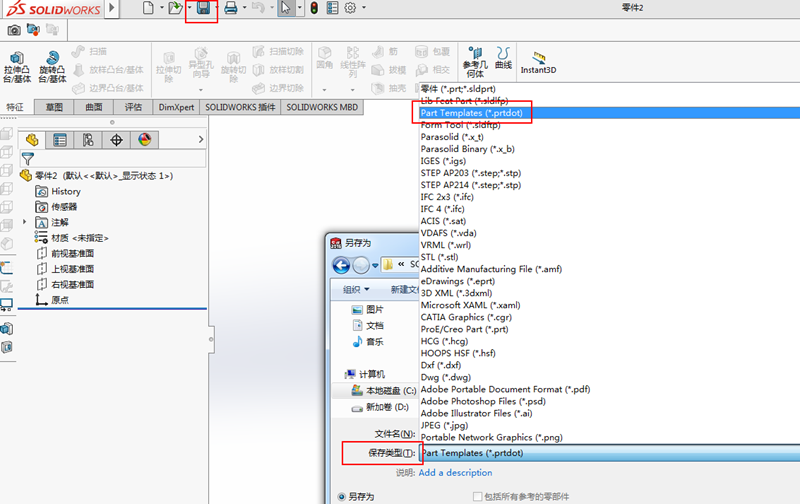800x504 pixels.
Task: Switch to SOLIDWORKS 插件 tab
Action: click(x=240, y=107)
